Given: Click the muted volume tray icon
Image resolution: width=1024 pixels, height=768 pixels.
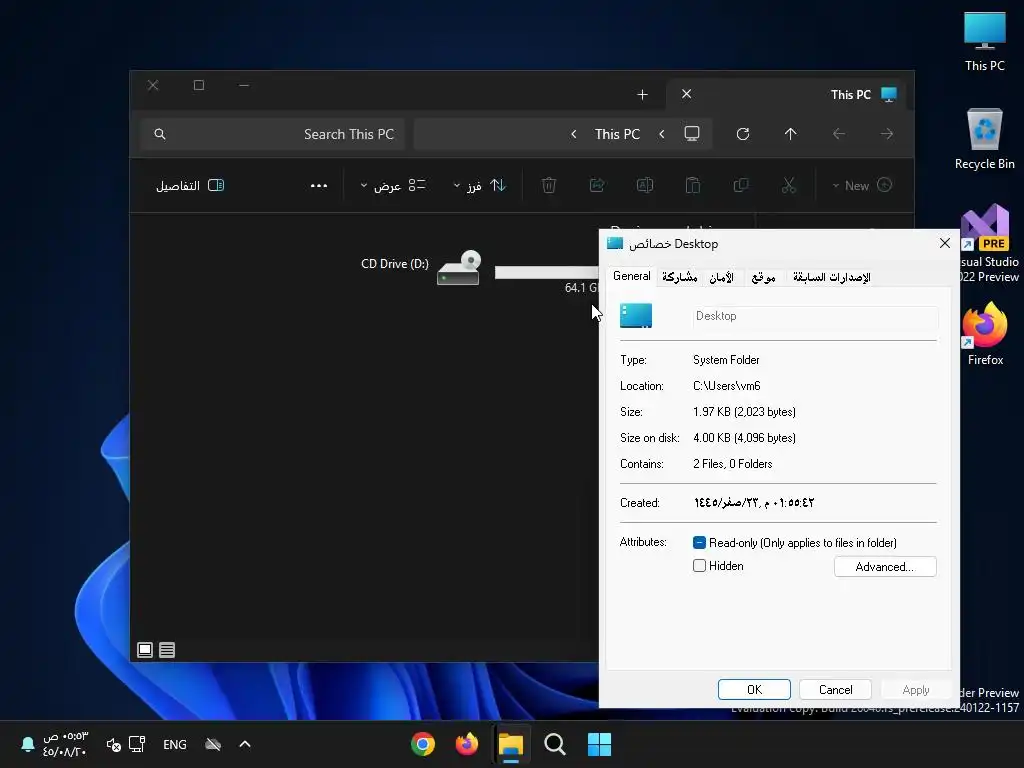Looking at the screenshot, I should [x=113, y=744].
